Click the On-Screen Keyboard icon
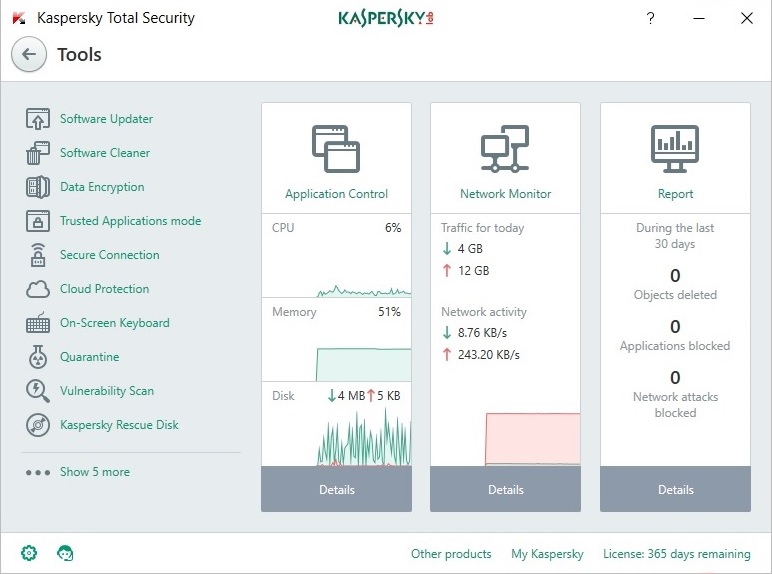The height and width of the screenshot is (574, 772). (x=38, y=323)
